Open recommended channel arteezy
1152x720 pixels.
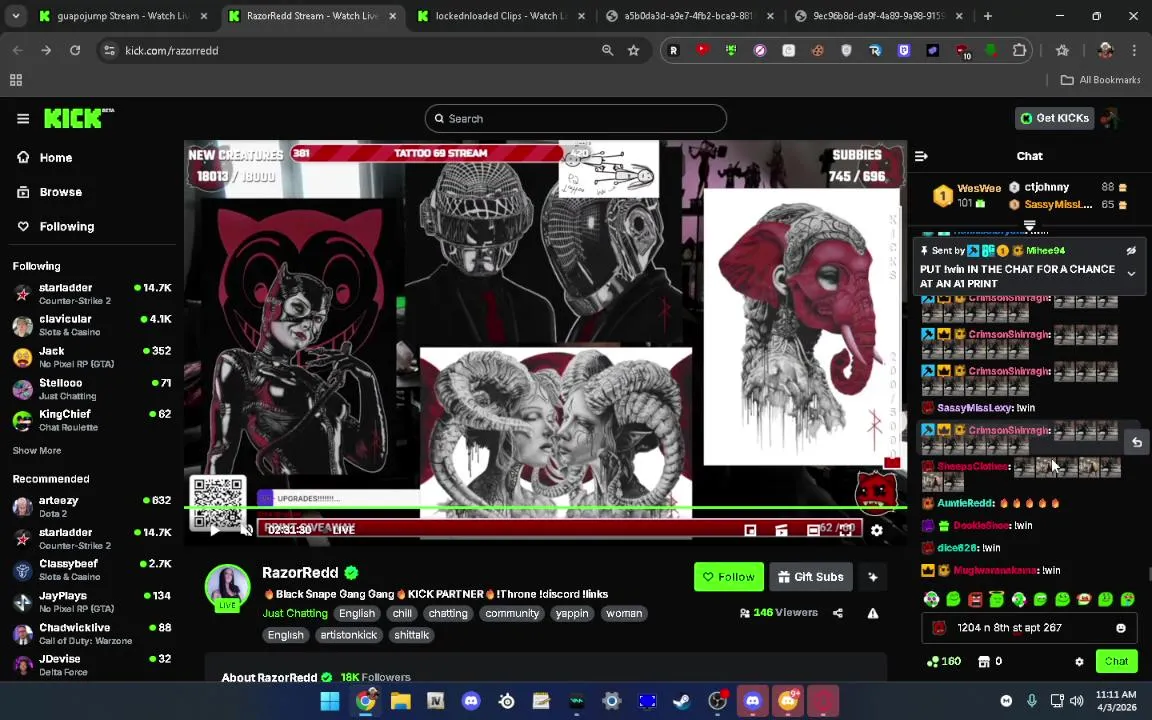(92, 506)
